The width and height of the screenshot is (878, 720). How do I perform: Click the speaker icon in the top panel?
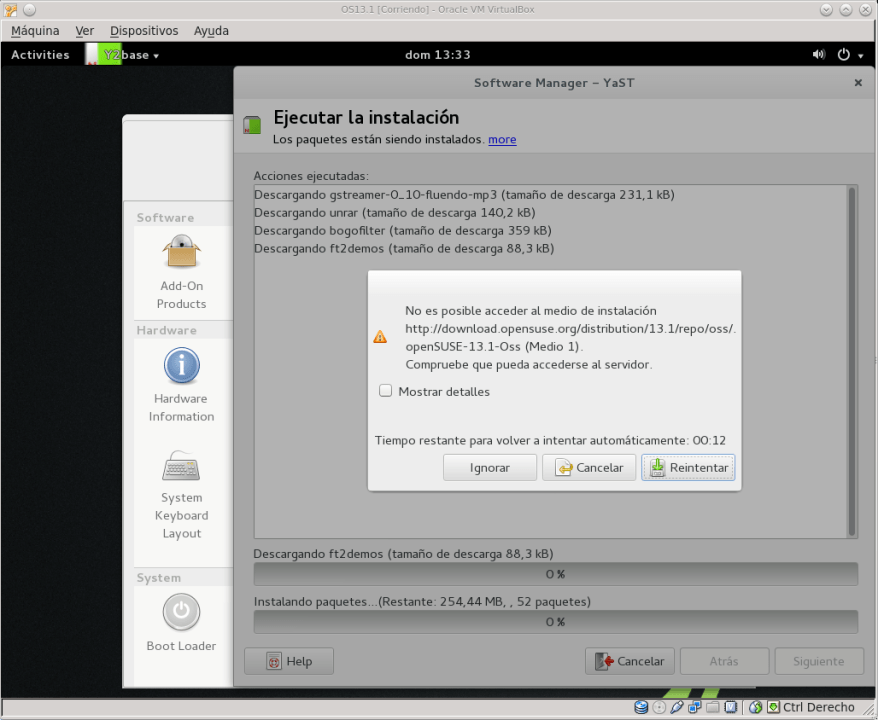click(818, 54)
